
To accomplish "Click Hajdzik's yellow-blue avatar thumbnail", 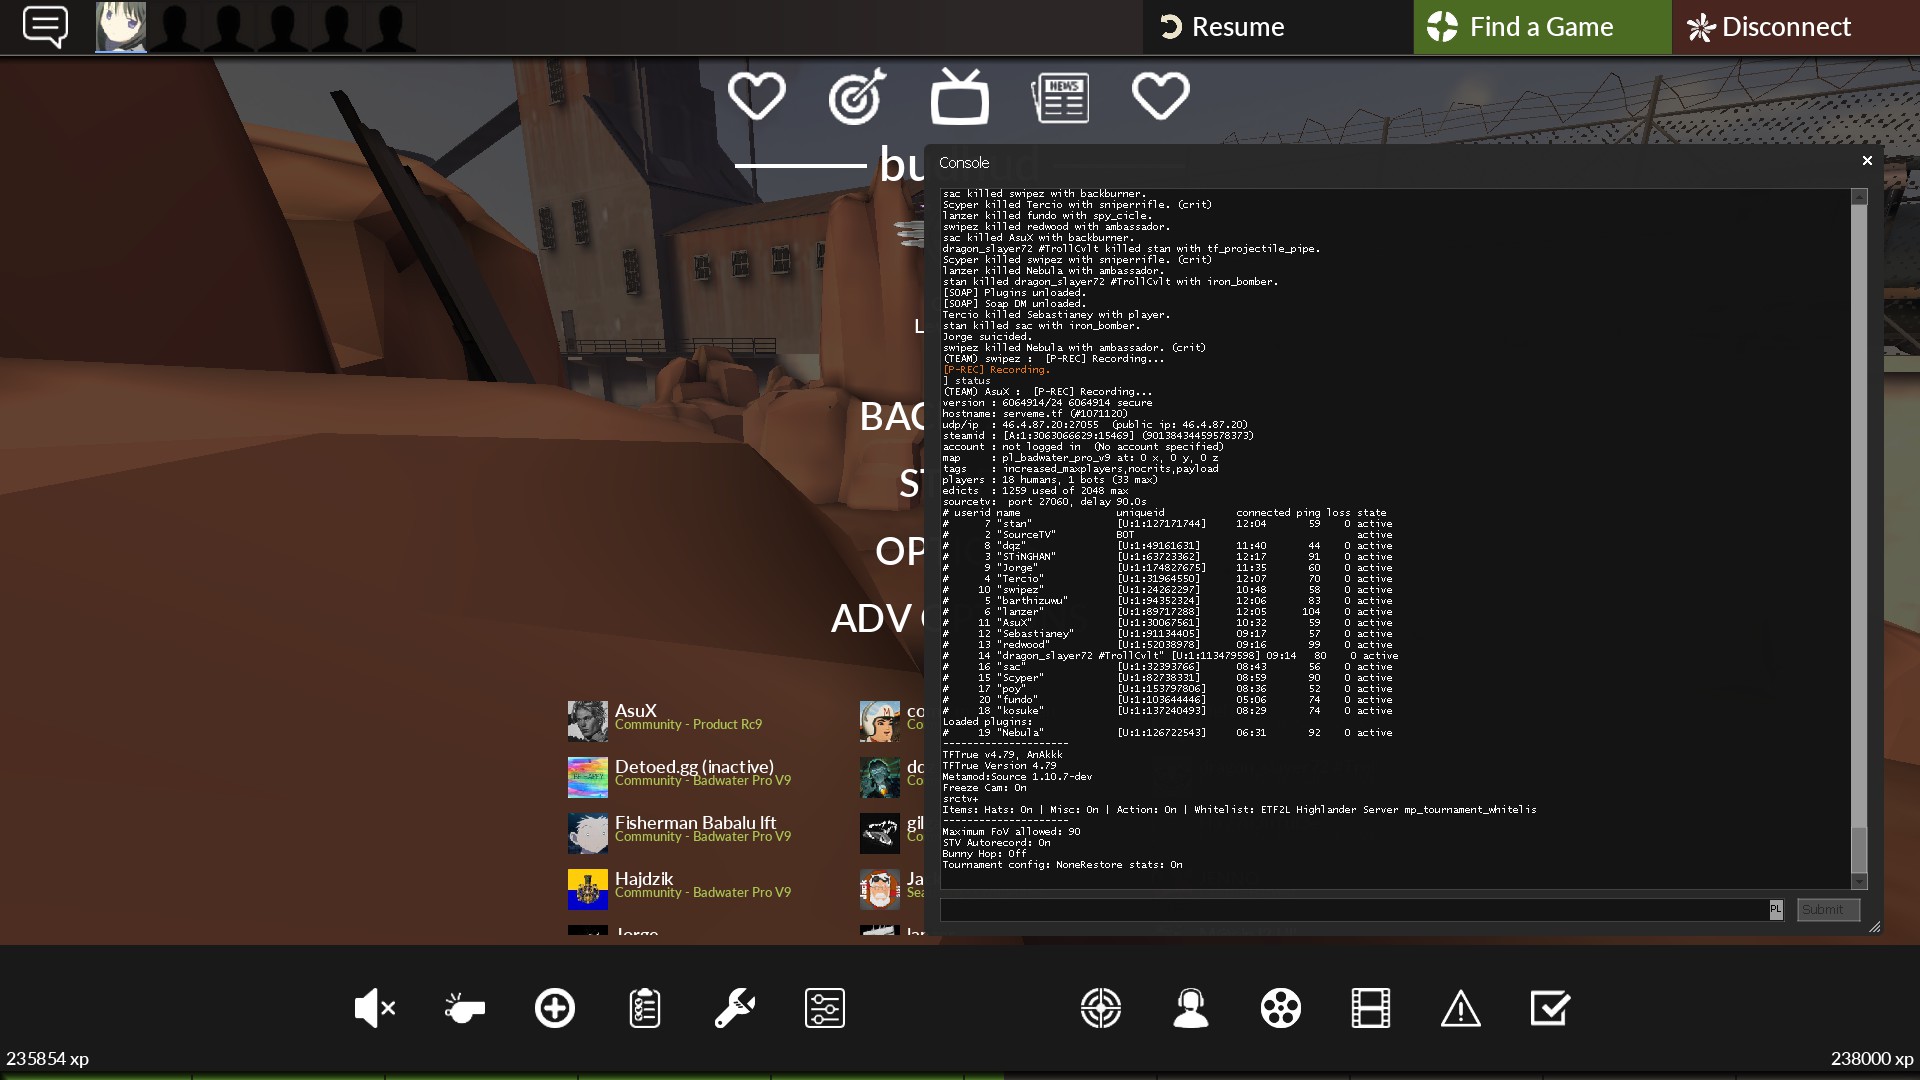I will [x=588, y=889].
